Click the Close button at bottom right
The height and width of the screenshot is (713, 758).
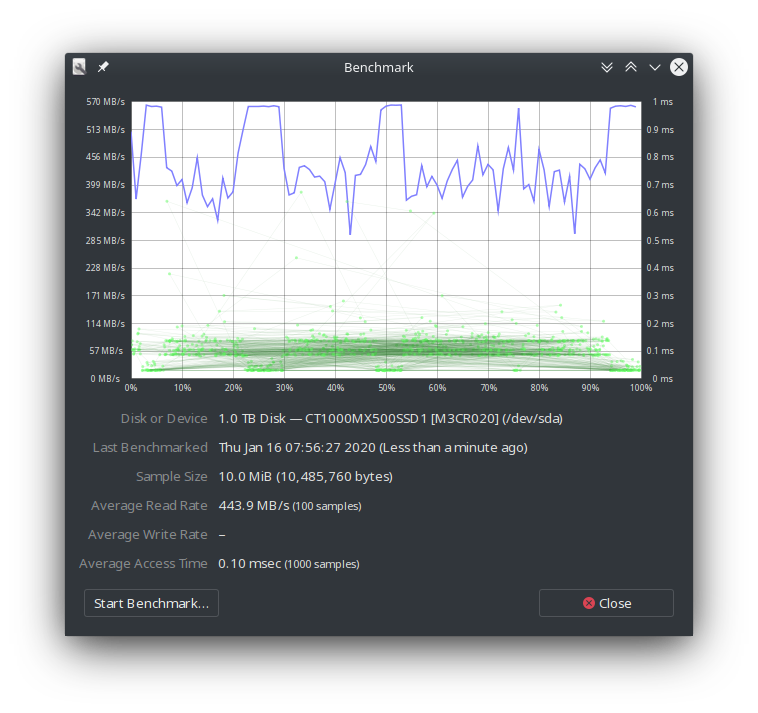click(x=606, y=603)
